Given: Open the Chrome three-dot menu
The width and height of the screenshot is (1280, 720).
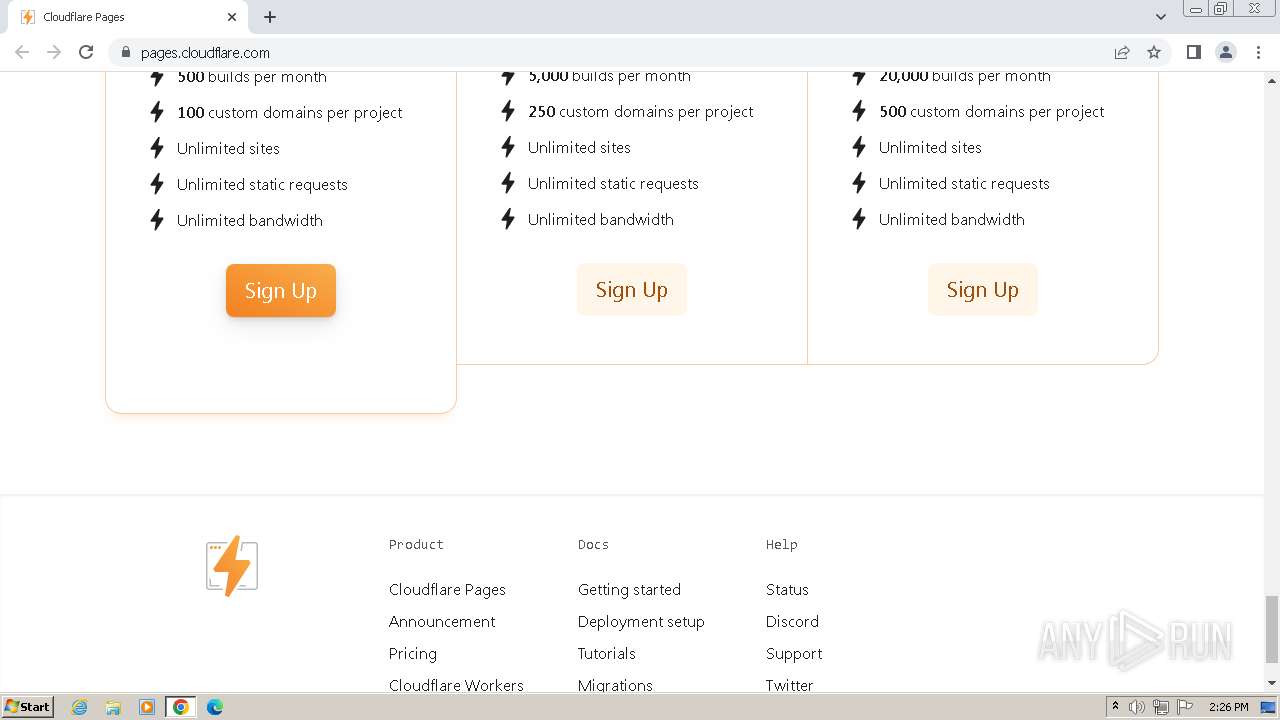Looking at the screenshot, I should point(1258,52).
